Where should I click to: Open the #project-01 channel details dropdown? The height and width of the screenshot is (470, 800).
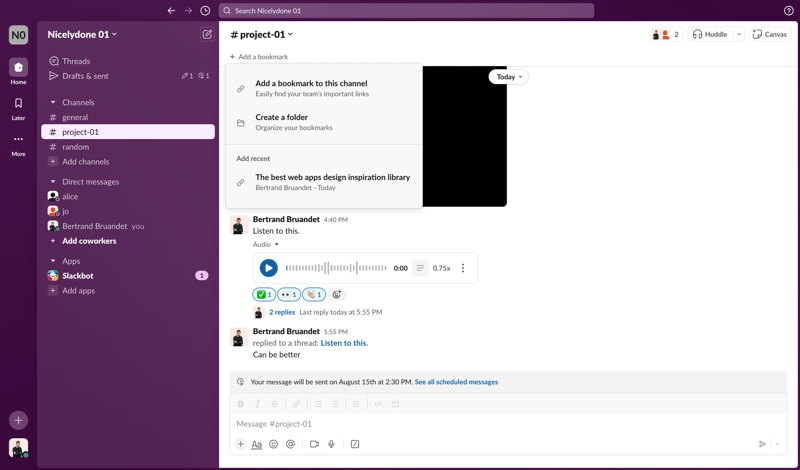(x=261, y=34)
